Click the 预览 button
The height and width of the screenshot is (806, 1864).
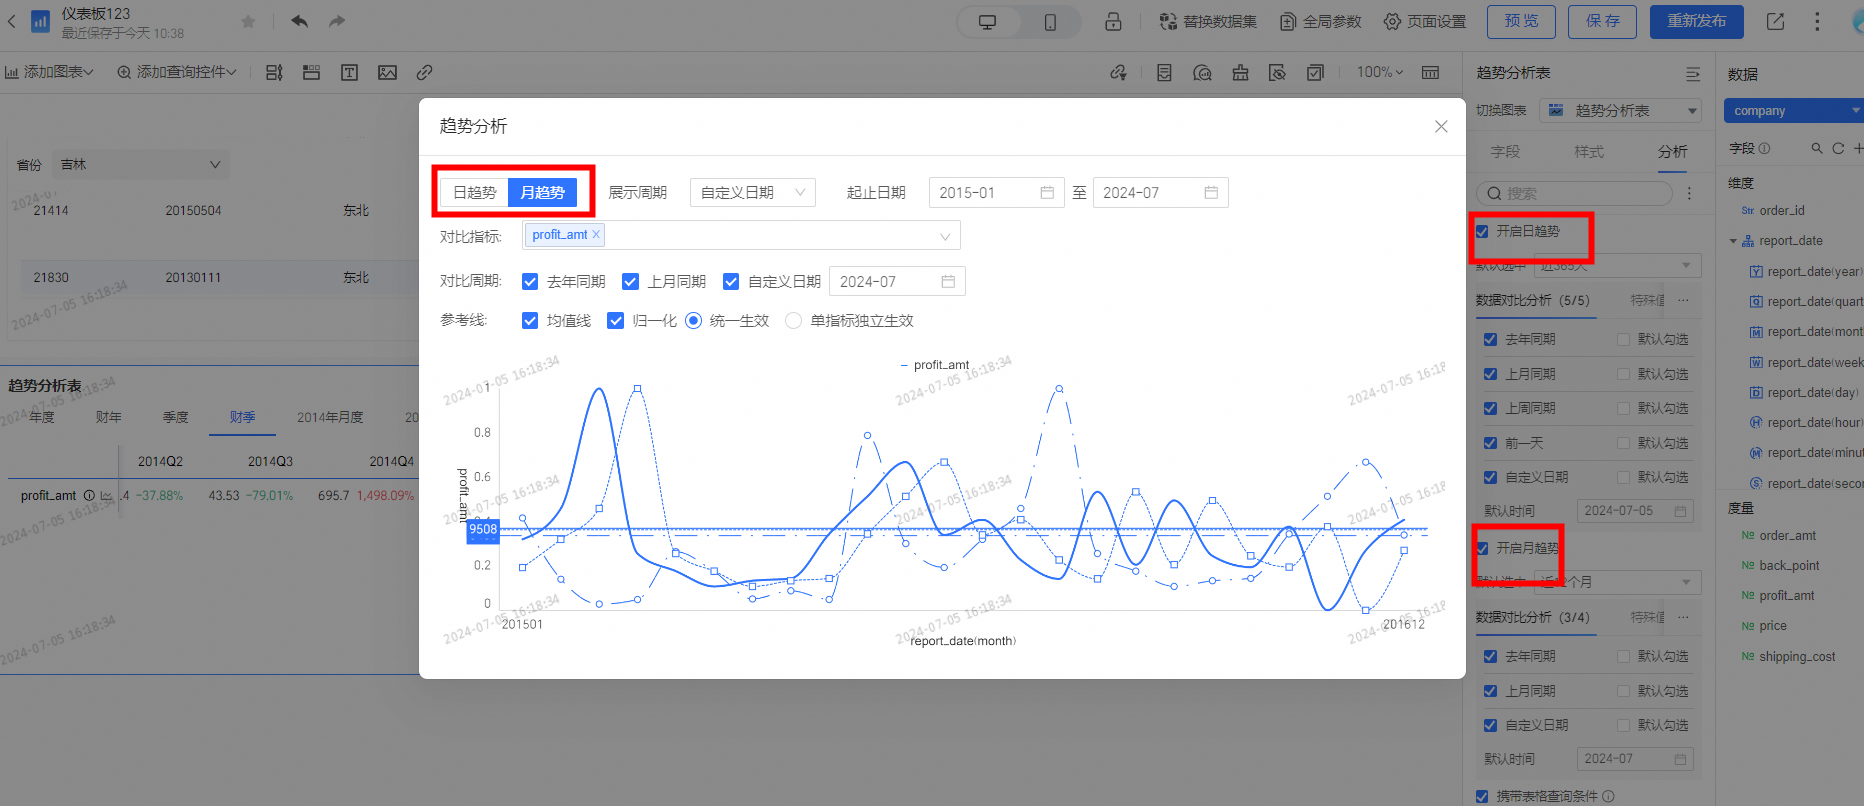[x=1521, y=21]
